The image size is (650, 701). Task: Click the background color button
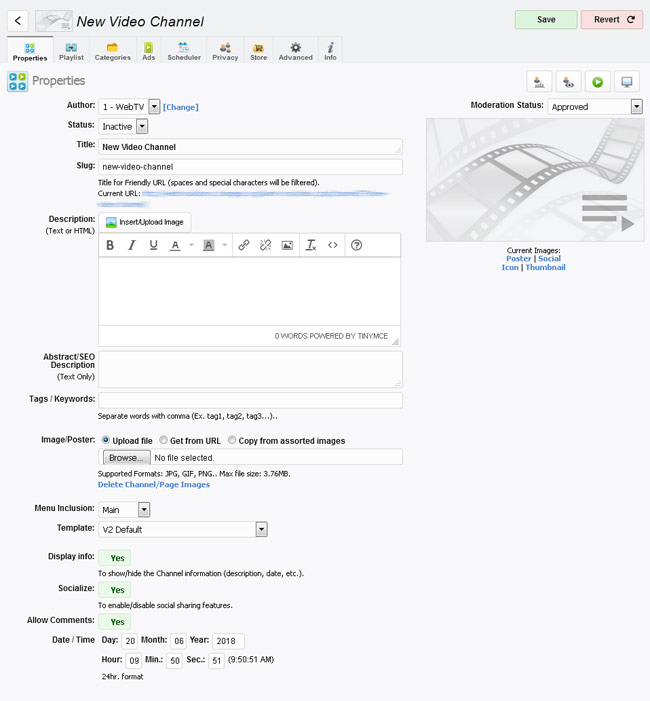click(208, 245)
